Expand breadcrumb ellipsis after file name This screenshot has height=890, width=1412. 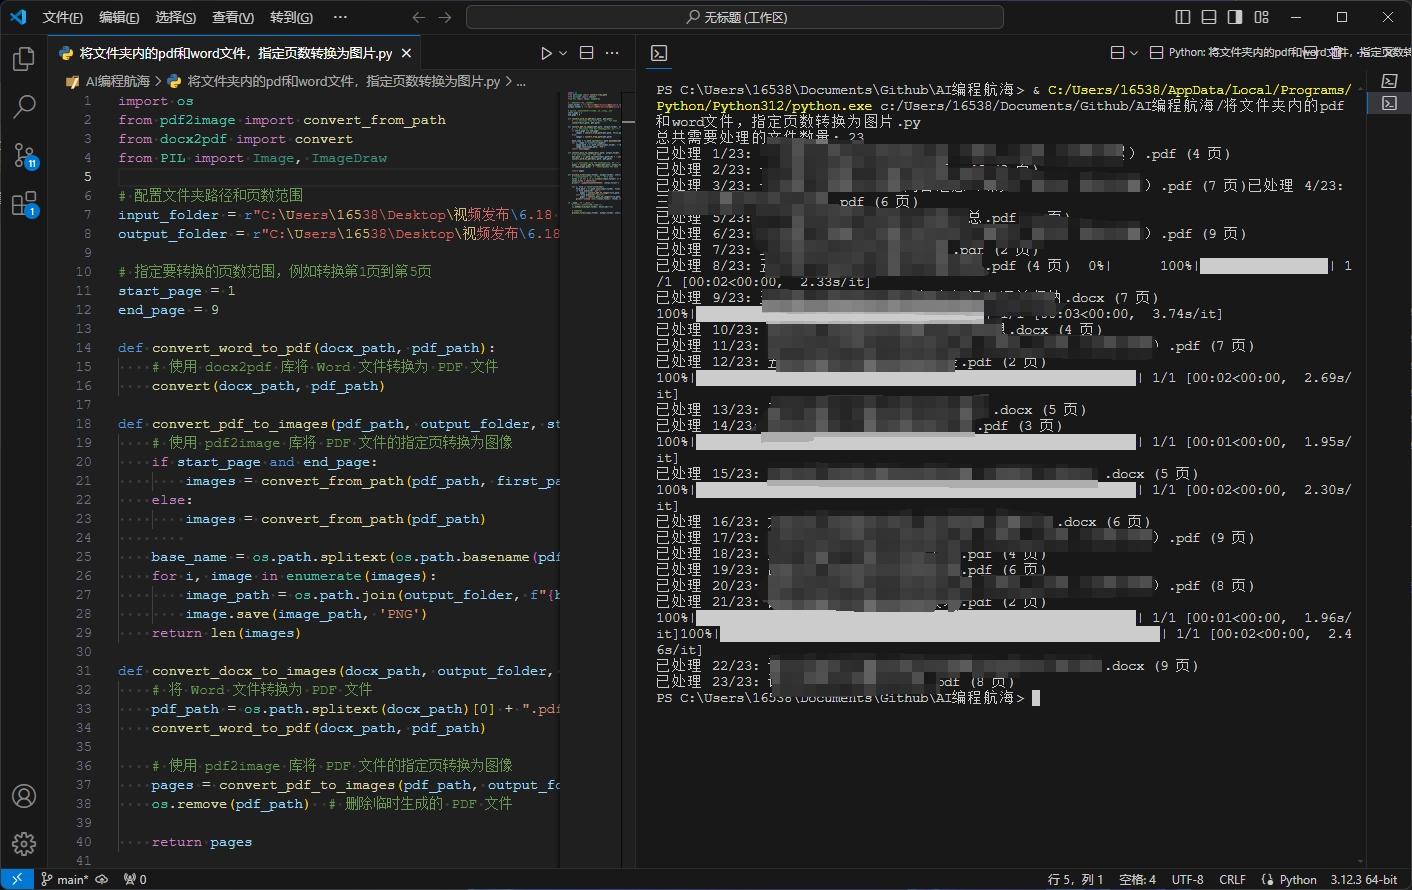click(521, 82)
